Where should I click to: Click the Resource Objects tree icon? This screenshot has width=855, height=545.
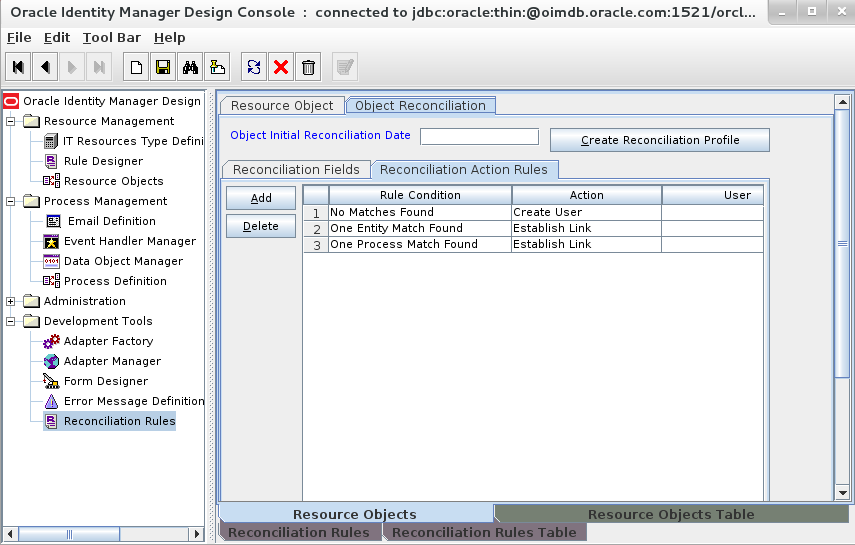point(51,181)
